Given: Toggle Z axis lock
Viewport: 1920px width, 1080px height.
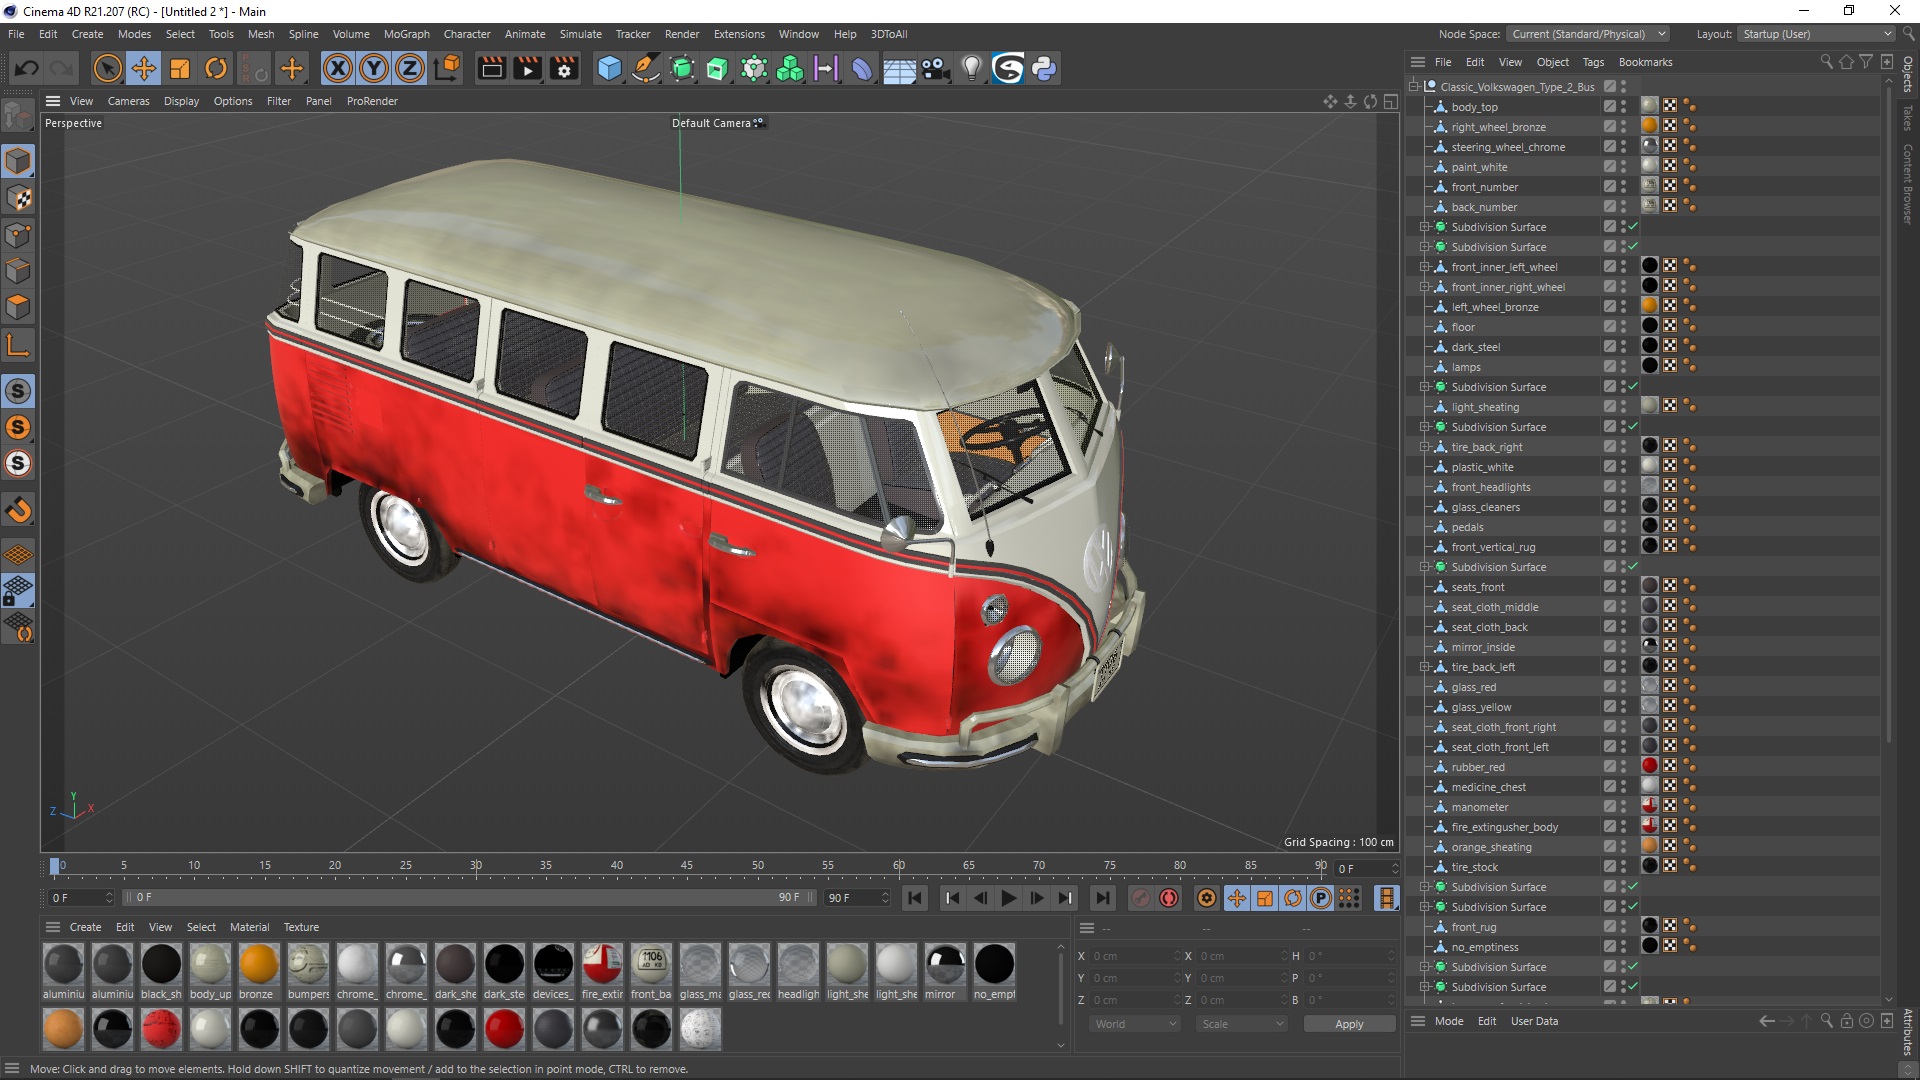Looking at the screenshot, I should tap(410, 68).
